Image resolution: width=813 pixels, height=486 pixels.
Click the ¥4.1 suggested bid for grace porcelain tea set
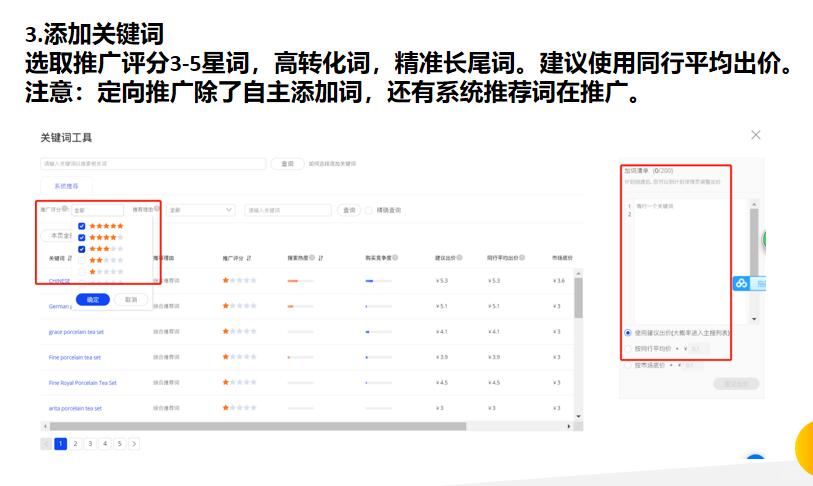tap(441, 331)
